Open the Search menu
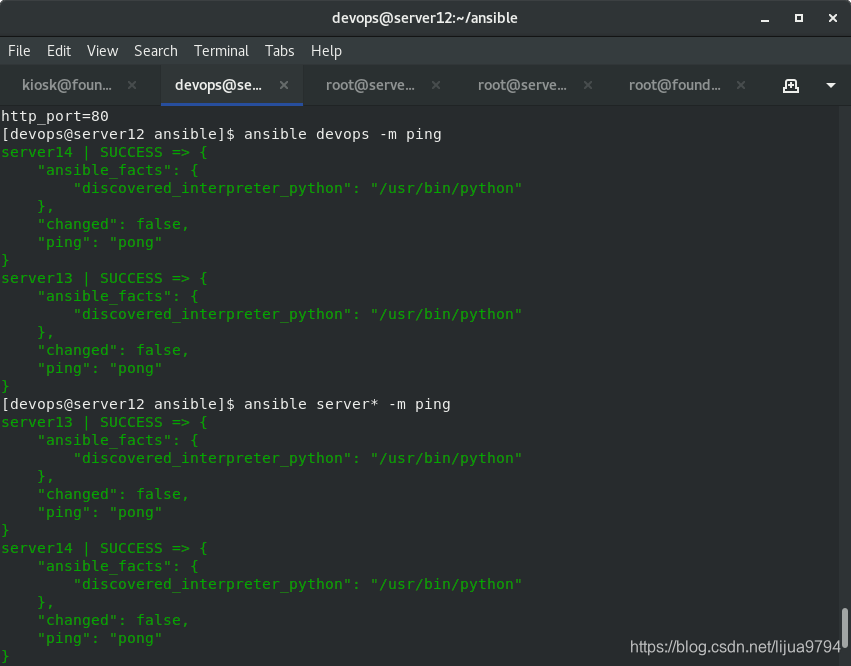851x666 pixels. click(x=156, y=51)
